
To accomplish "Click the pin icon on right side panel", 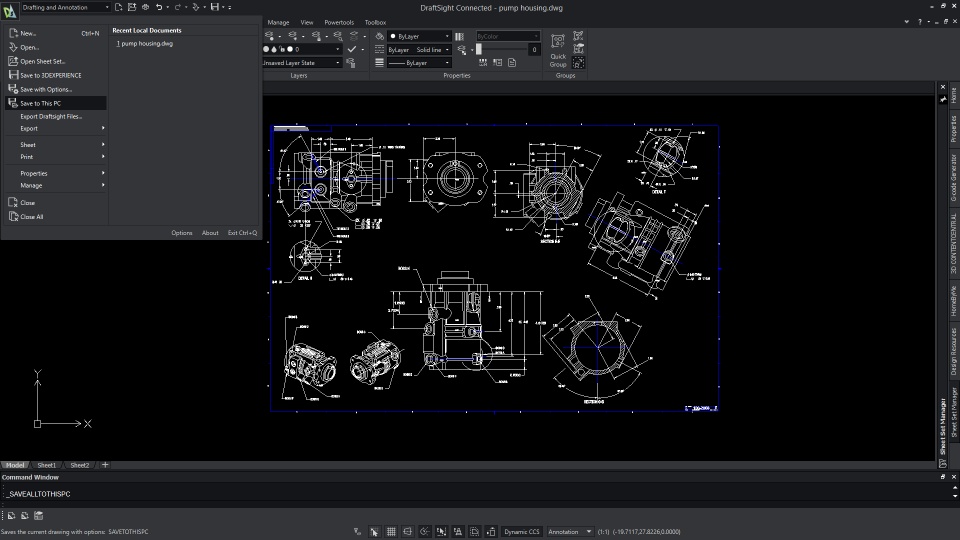I will 943,98.
